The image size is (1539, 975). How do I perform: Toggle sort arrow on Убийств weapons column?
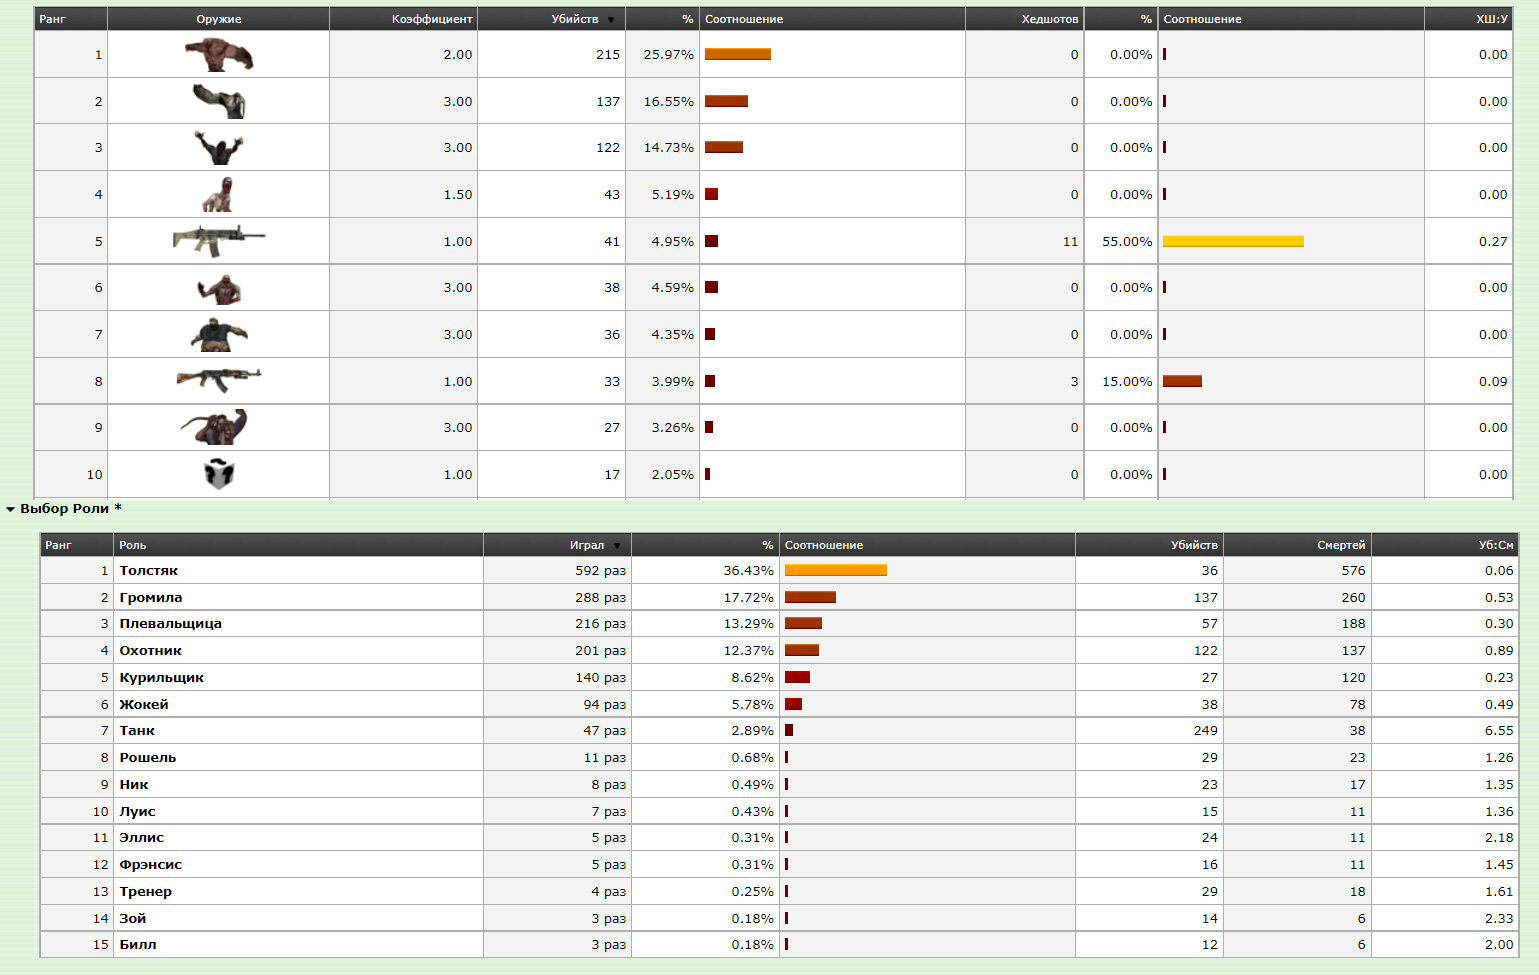point(611,20)
